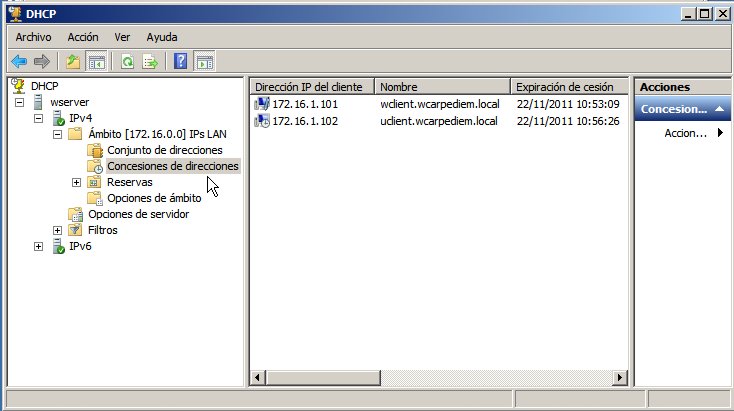Collapse the Concesion... actions section arrow
Image resolution: width=734 pixels, height=411 pixels.
click(719, 109)
